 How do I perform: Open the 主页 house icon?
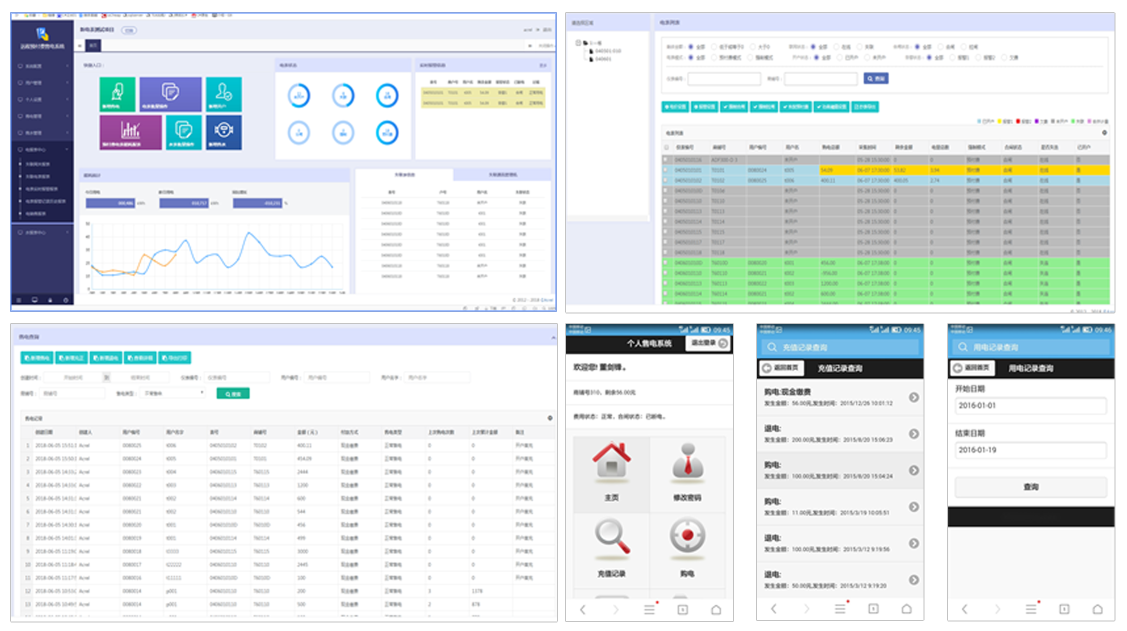point(610,465)
